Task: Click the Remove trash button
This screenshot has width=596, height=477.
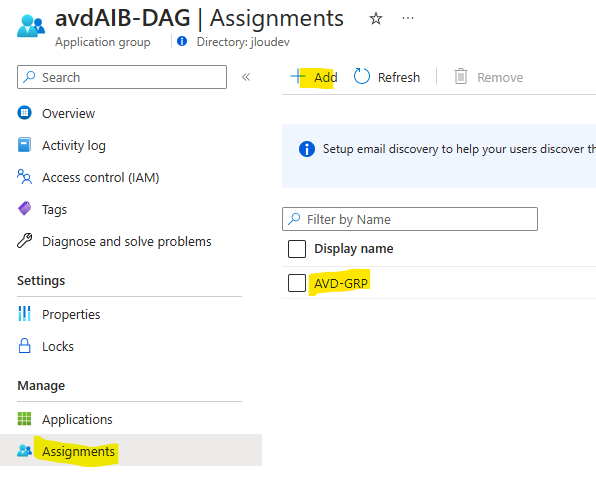Action: tap(489, 78)
